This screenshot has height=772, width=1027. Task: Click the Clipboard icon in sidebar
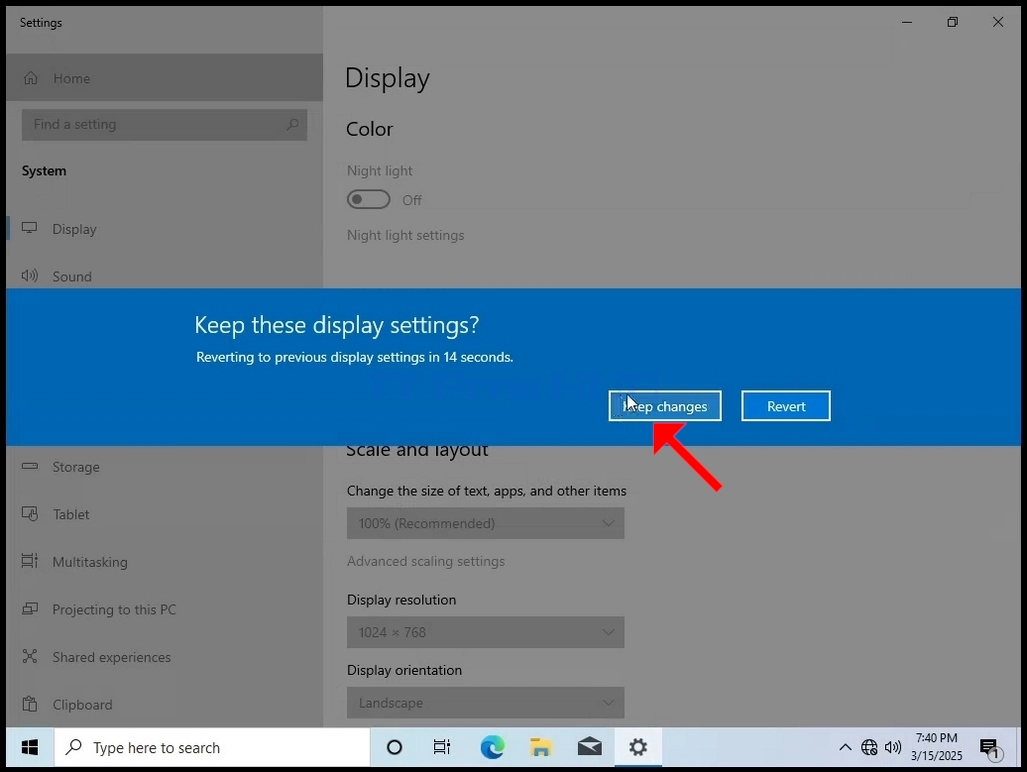29,704
